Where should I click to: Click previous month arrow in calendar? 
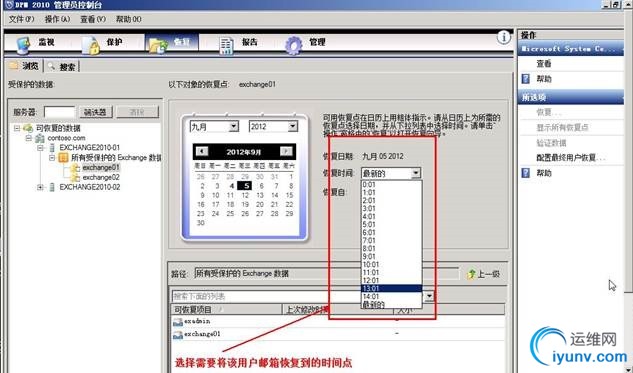[x=201, y=151]
